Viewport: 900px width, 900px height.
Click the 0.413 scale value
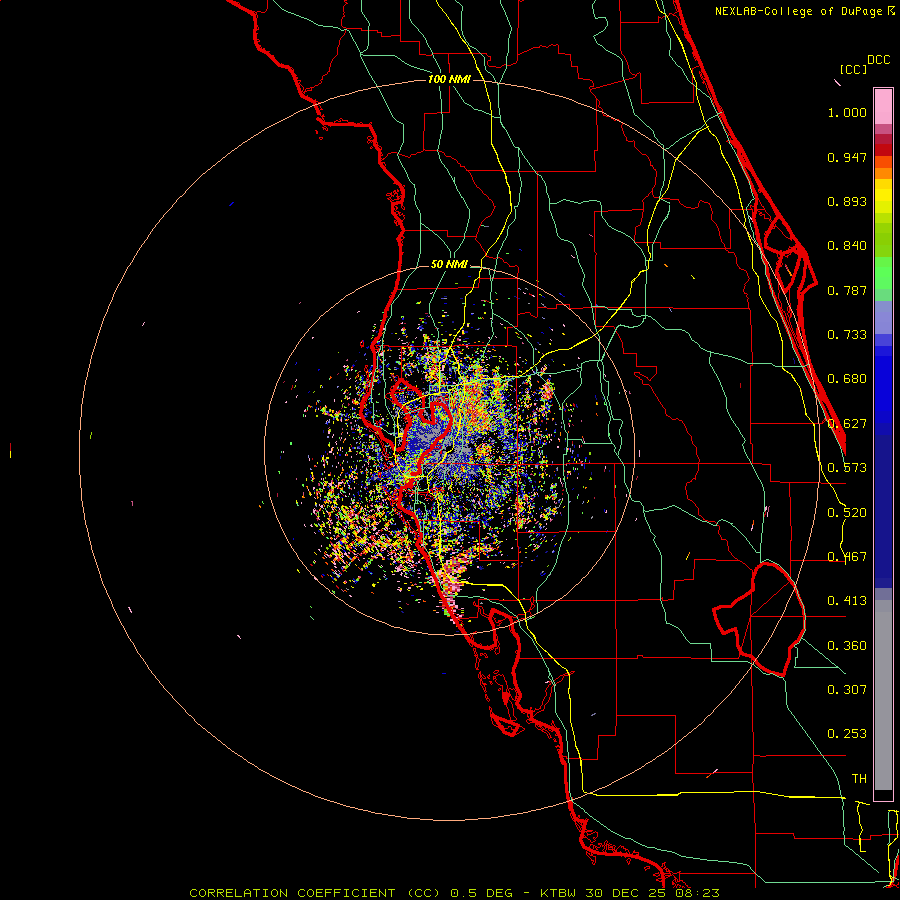[847, 601]
